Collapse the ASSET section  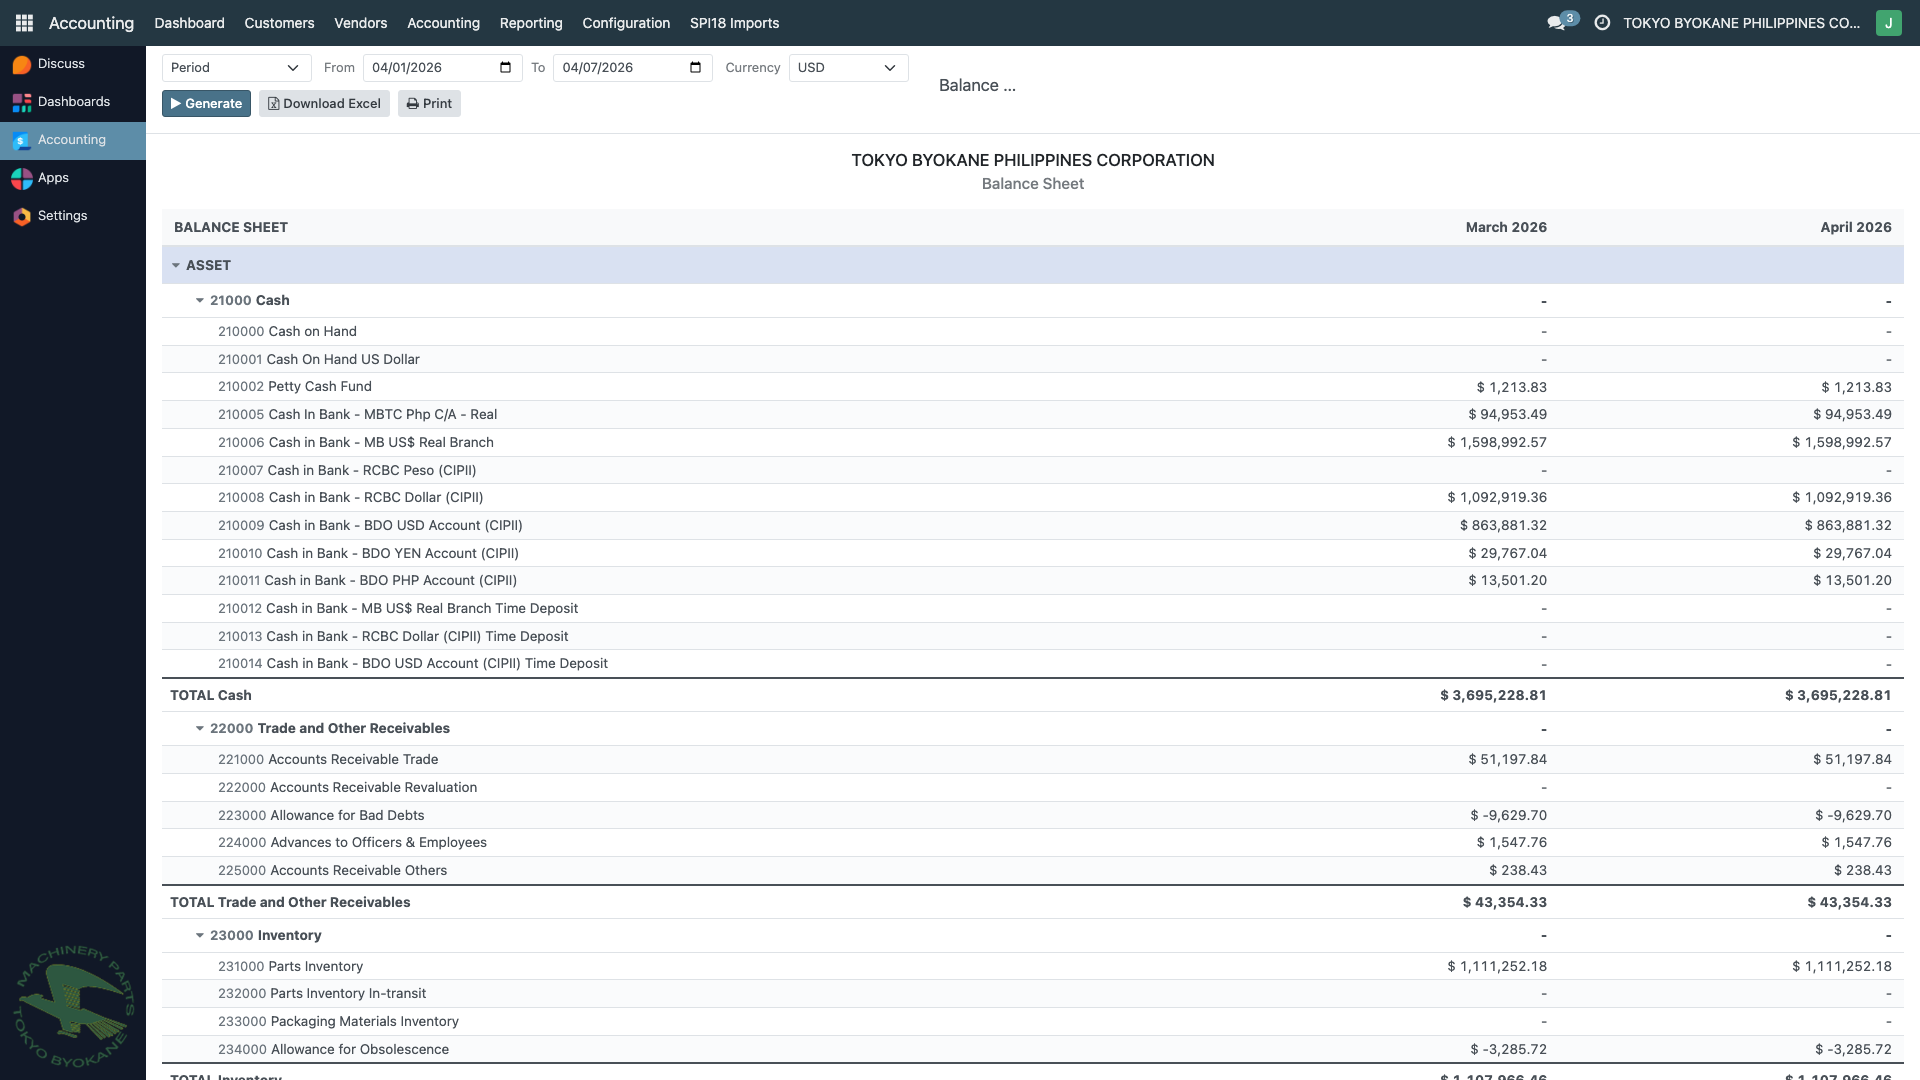pos(175,265)
